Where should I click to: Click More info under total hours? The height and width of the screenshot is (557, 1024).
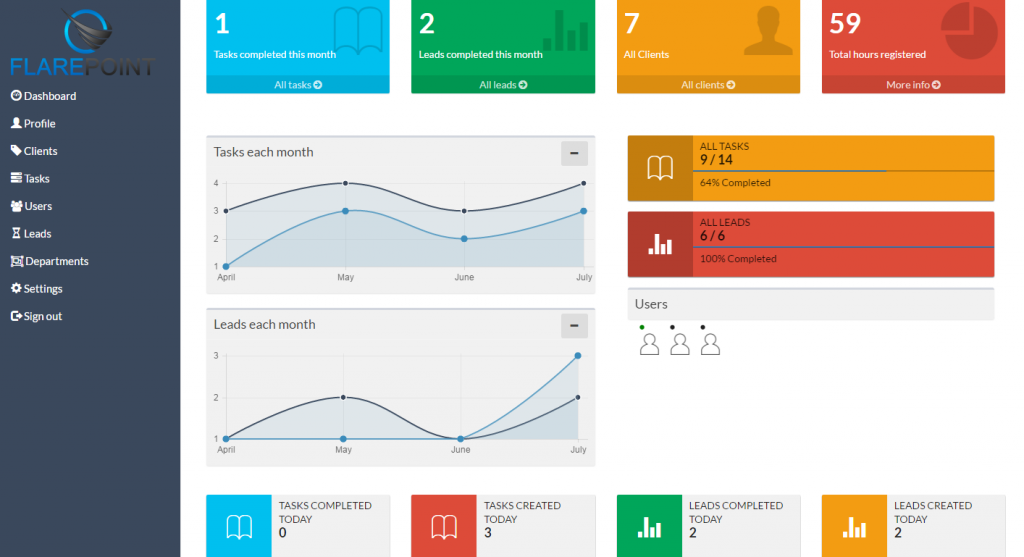(913, 85)
